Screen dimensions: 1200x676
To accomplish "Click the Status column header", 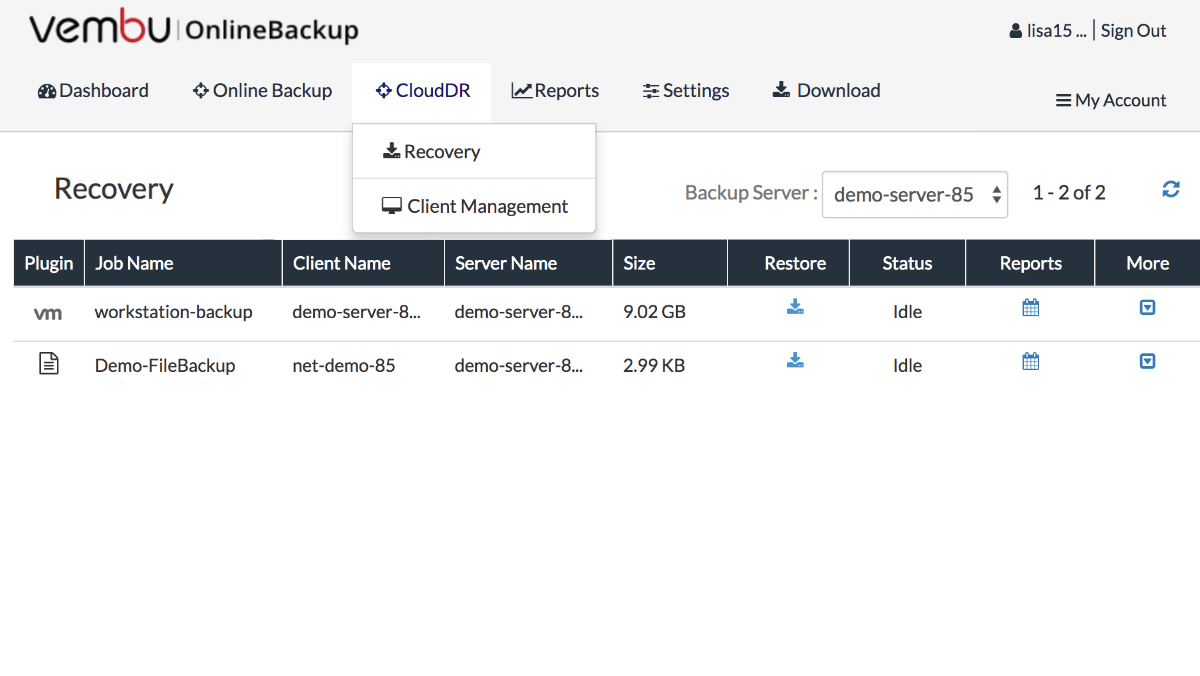I will click(907, 264).
